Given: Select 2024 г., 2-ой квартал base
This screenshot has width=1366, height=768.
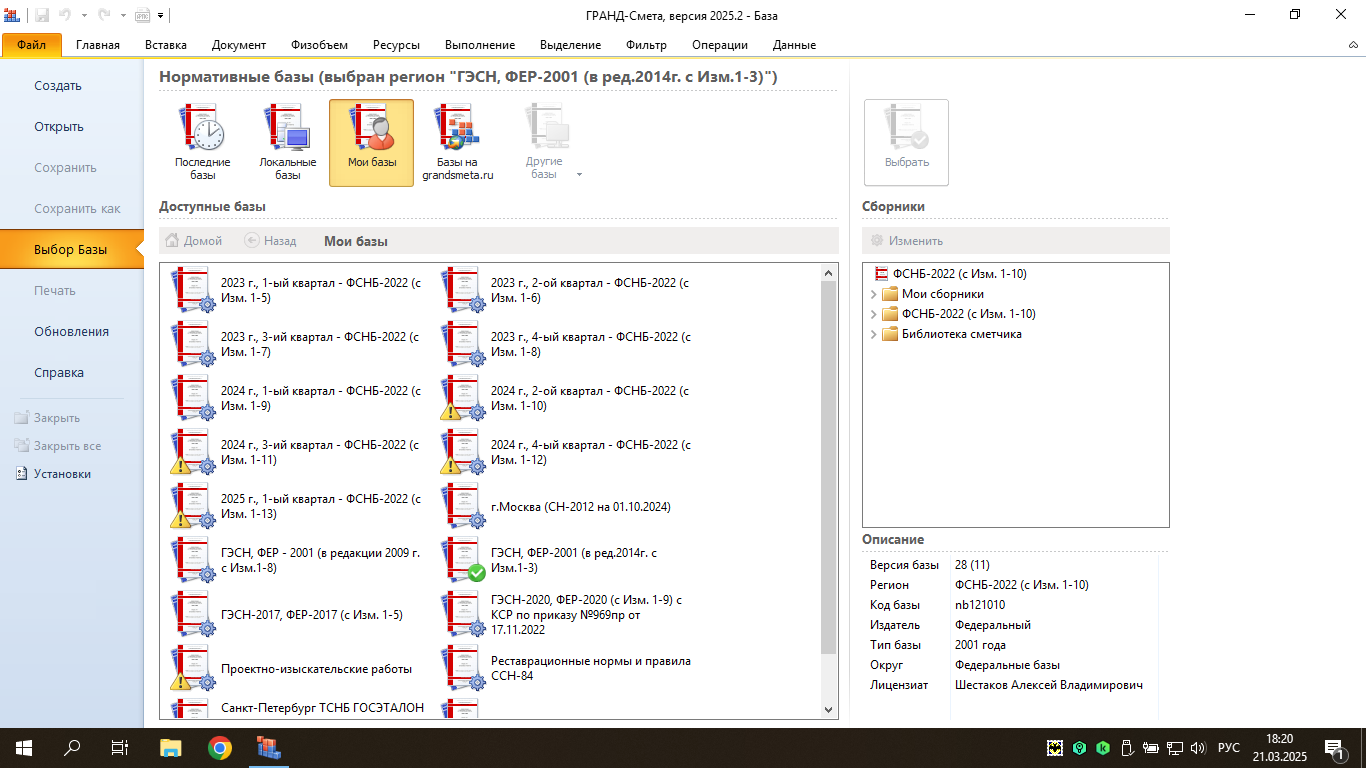Looking at the screenshot, I should click(x=567, y=398).
